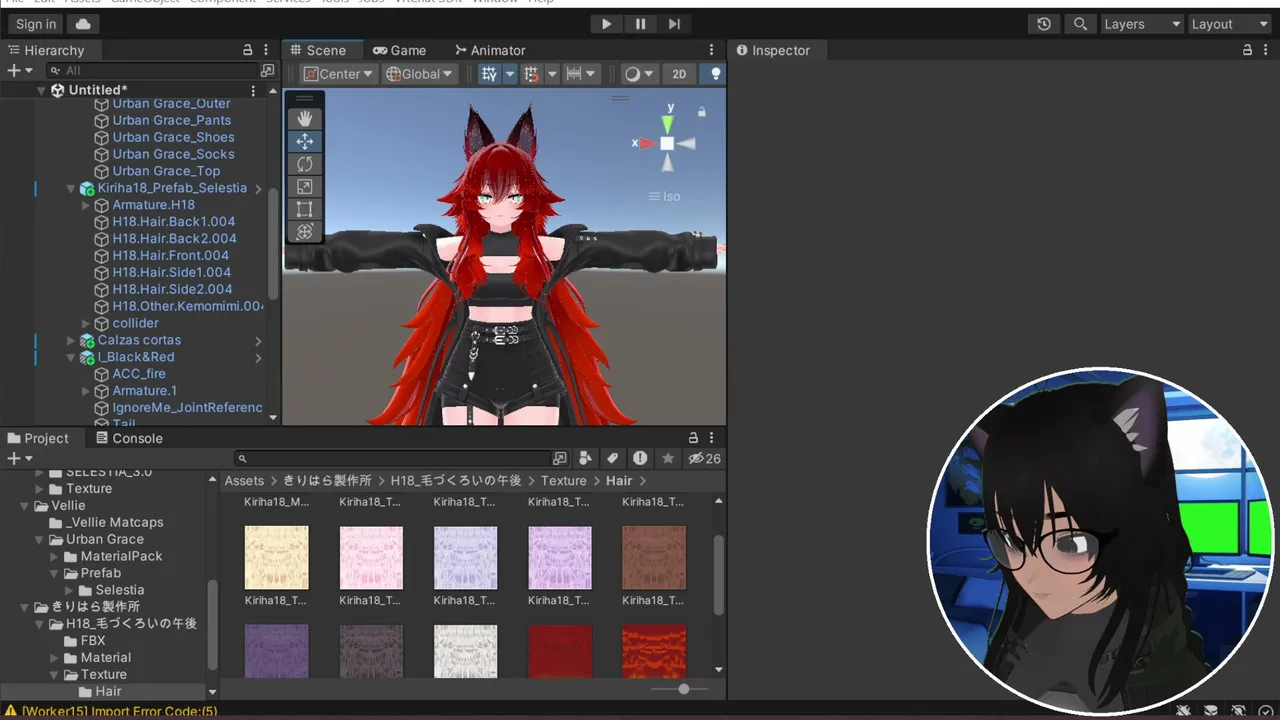Open the draw mode shading dropdown
The image size is (1280, 720).
[x=638, y=74]
